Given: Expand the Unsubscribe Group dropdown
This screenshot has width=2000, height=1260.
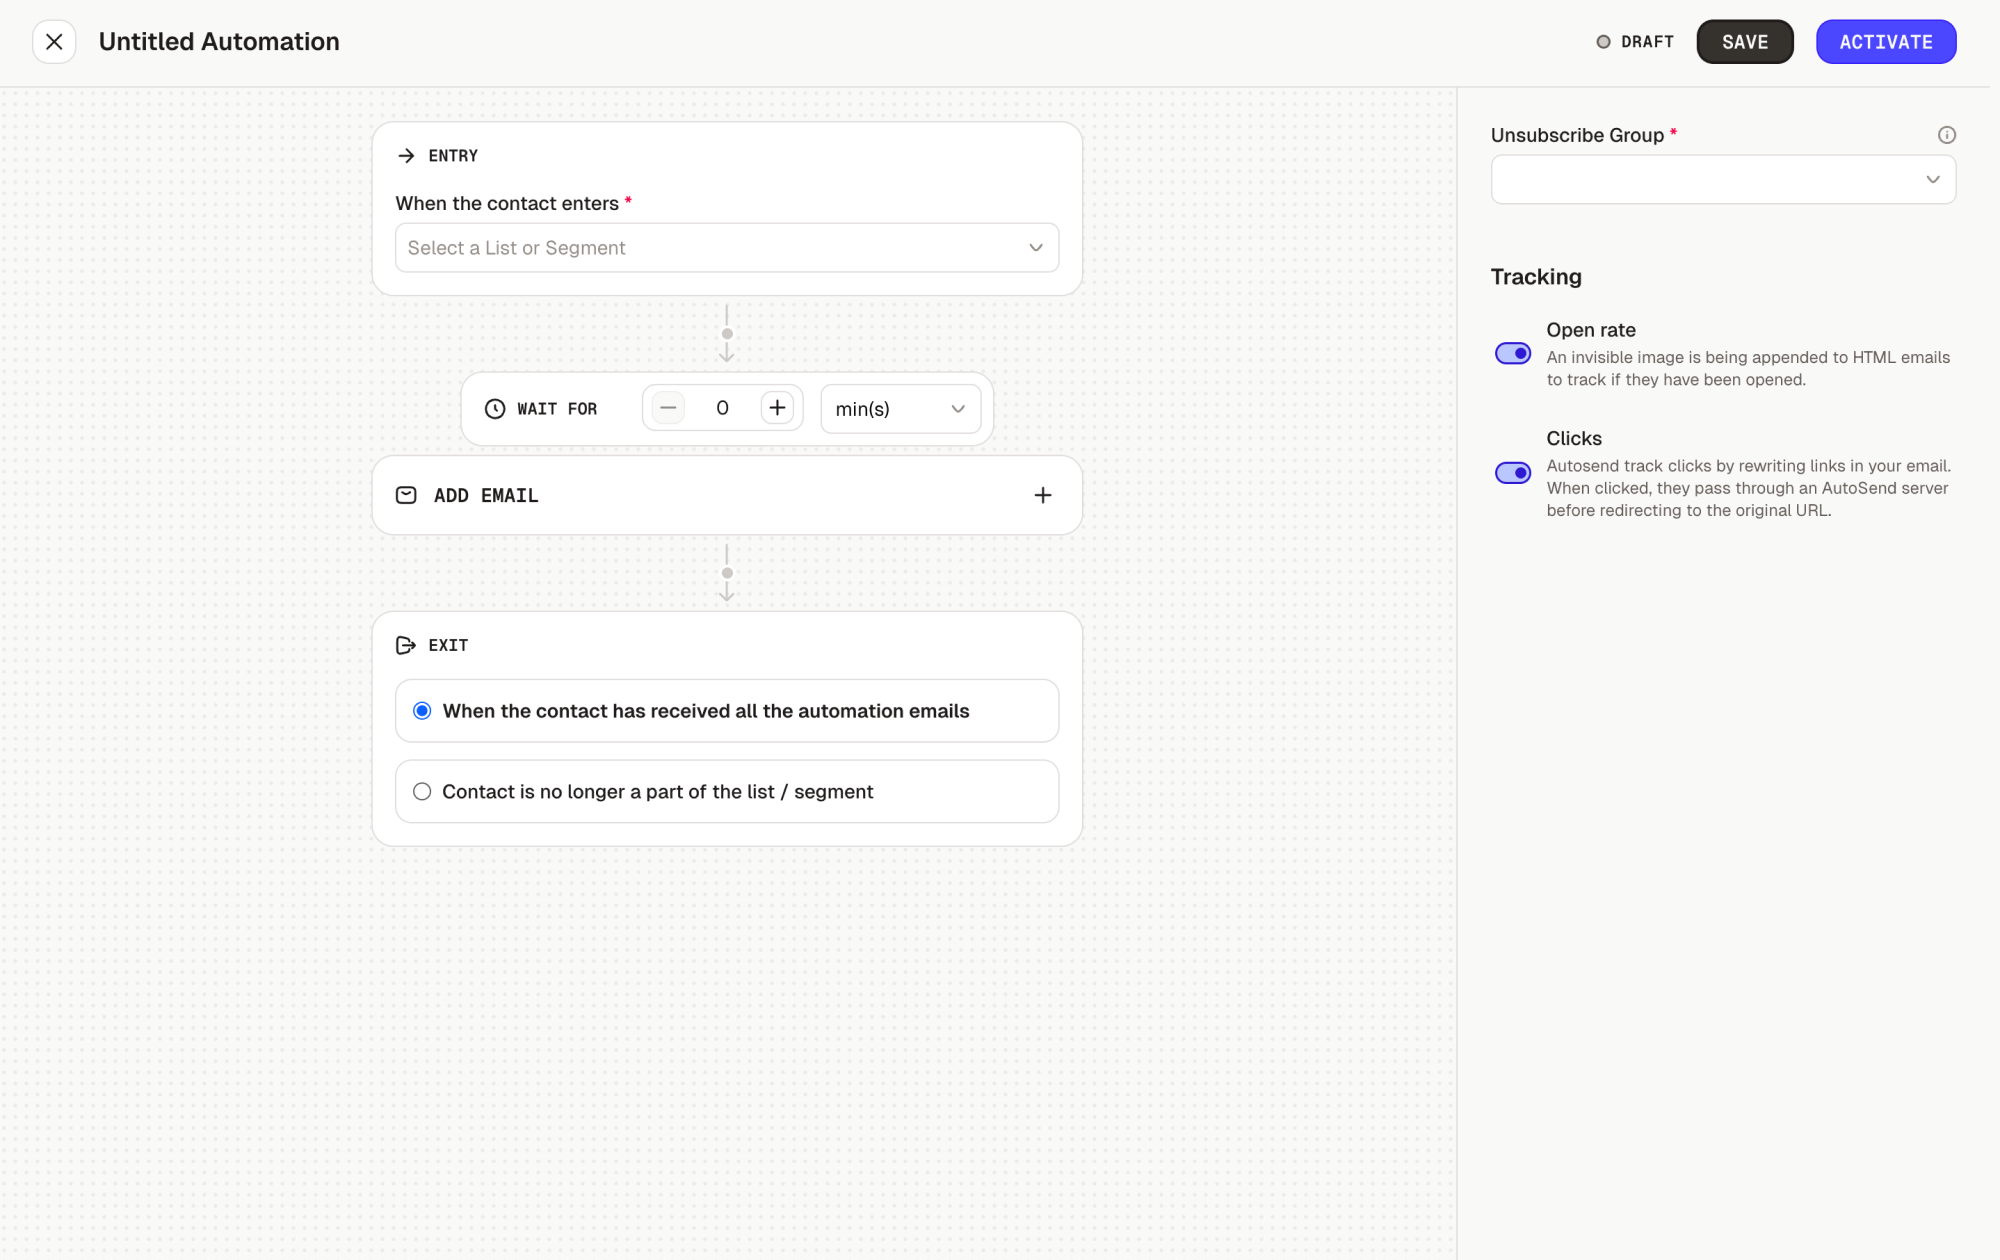Looking at the screenshot, I should [x=1722, y=180].
